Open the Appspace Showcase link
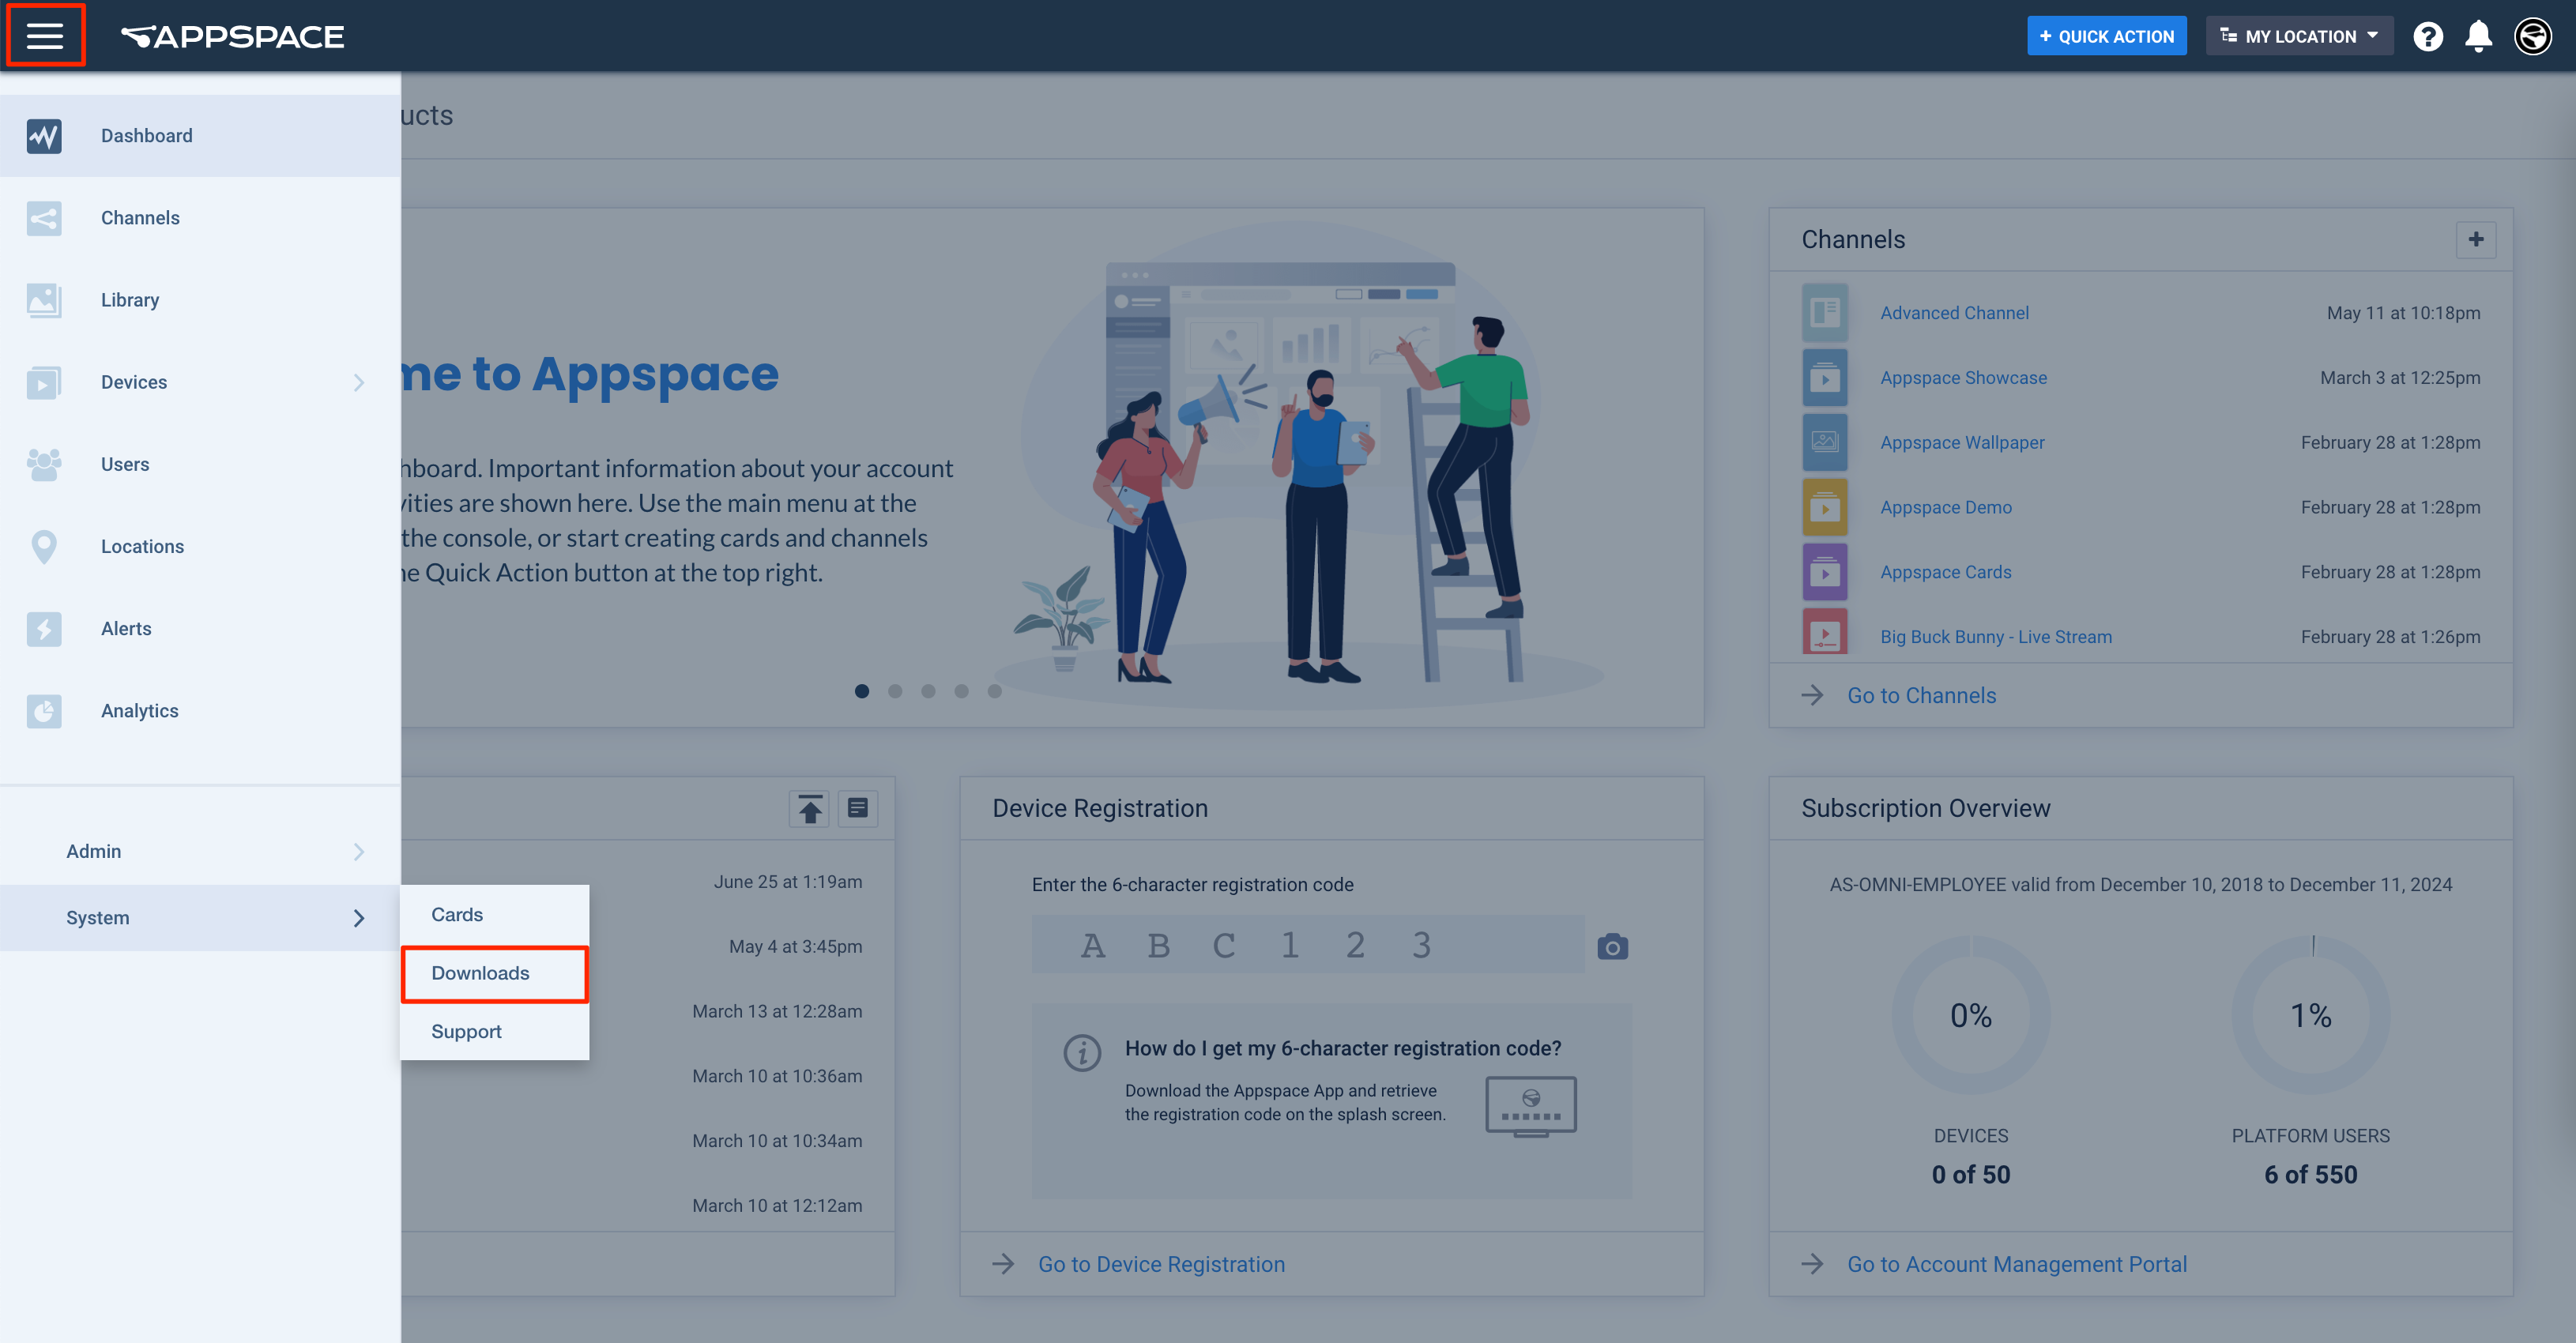2576x1343 pixels. 1963,378
